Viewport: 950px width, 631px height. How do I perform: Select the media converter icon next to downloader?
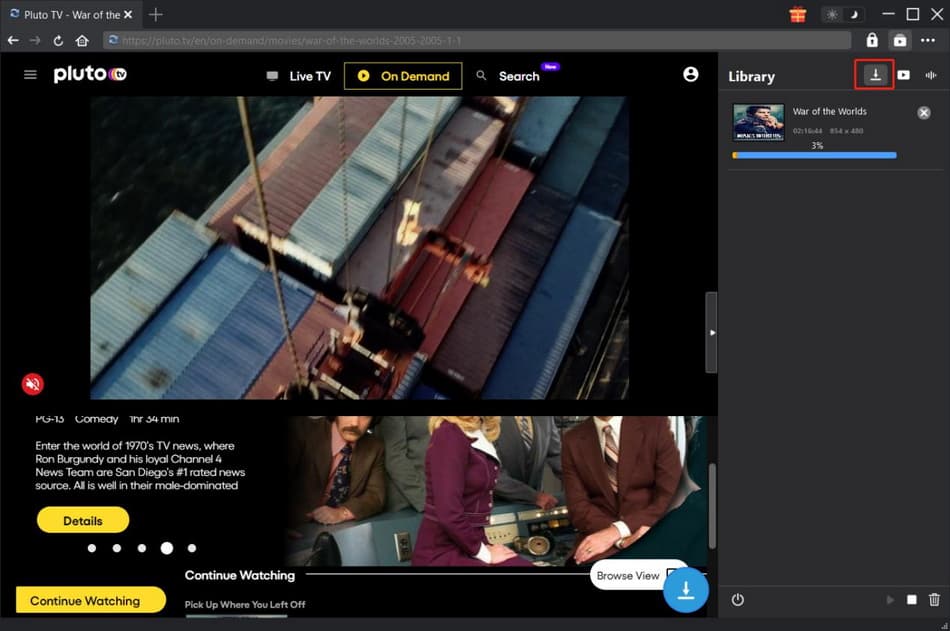pos(903,75)
